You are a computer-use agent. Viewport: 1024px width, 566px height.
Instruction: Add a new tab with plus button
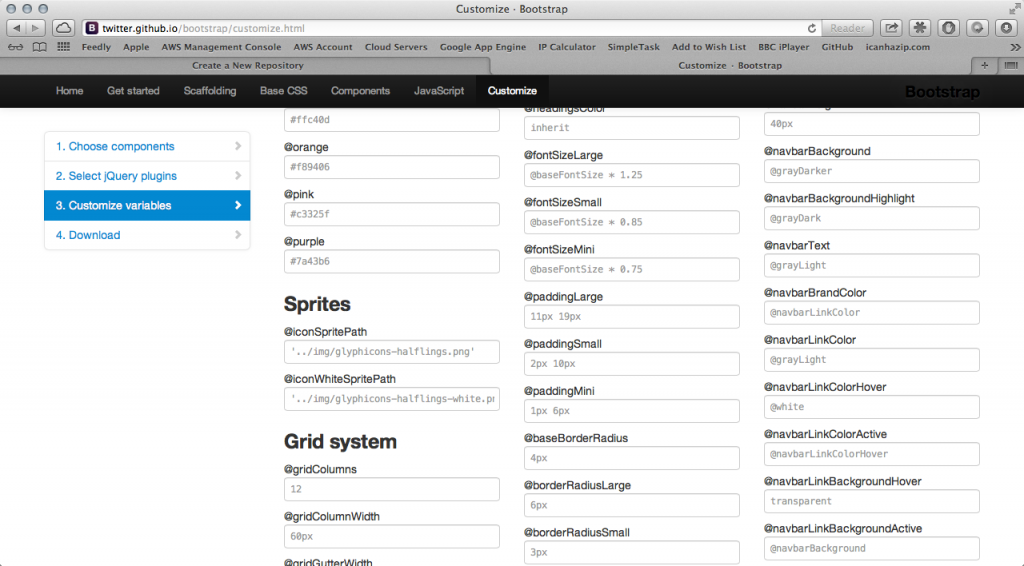[984, 65]
